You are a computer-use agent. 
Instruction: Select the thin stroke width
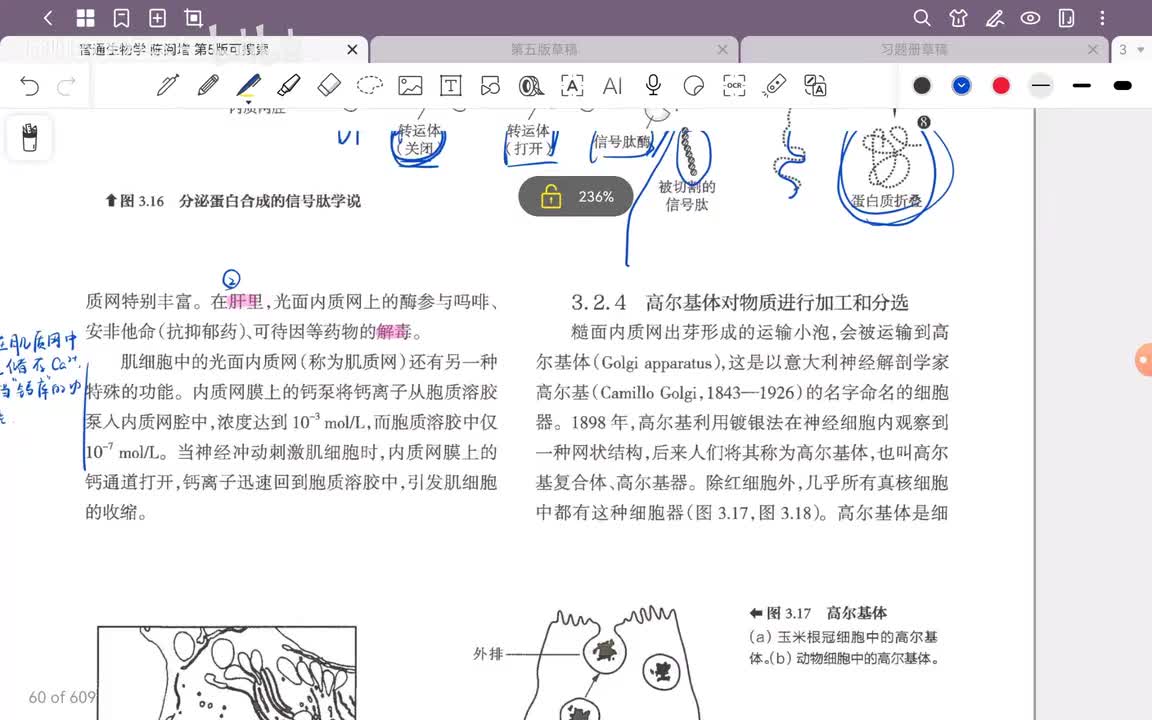pyautogui.click(x=1041, y=86)
